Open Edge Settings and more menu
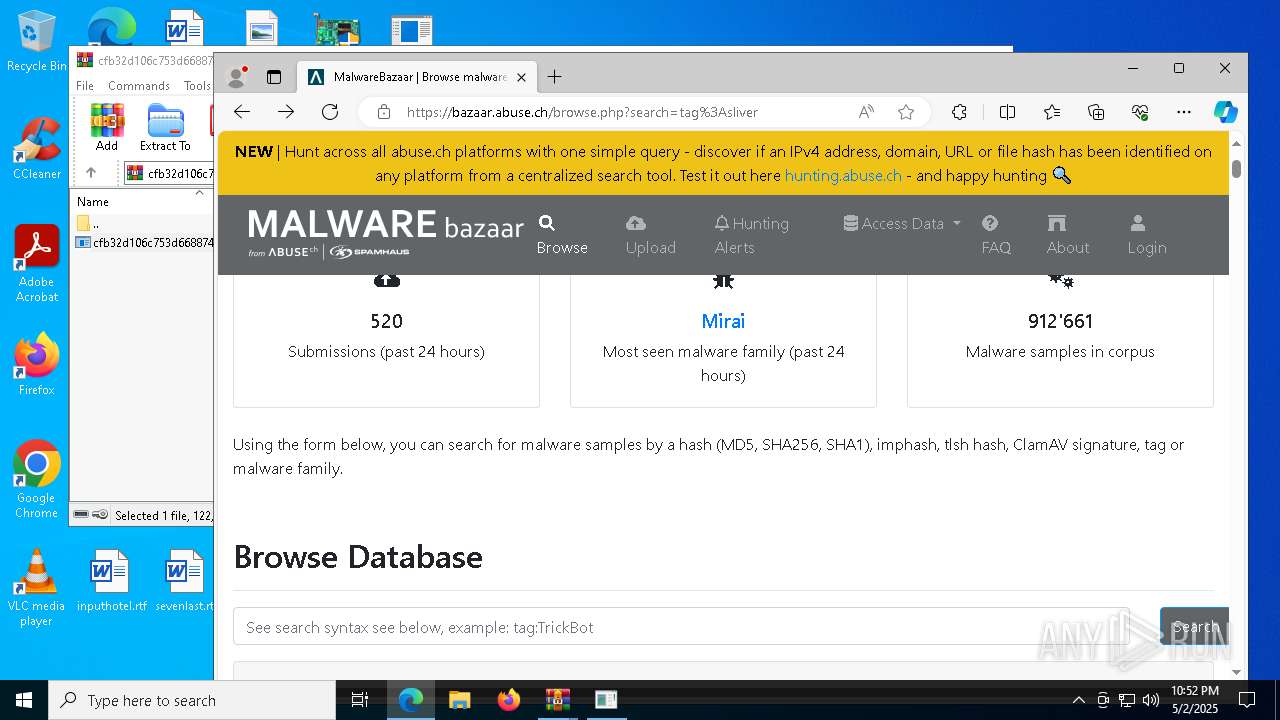This screenshot has width=1280, height=720. click(1184, 112)
